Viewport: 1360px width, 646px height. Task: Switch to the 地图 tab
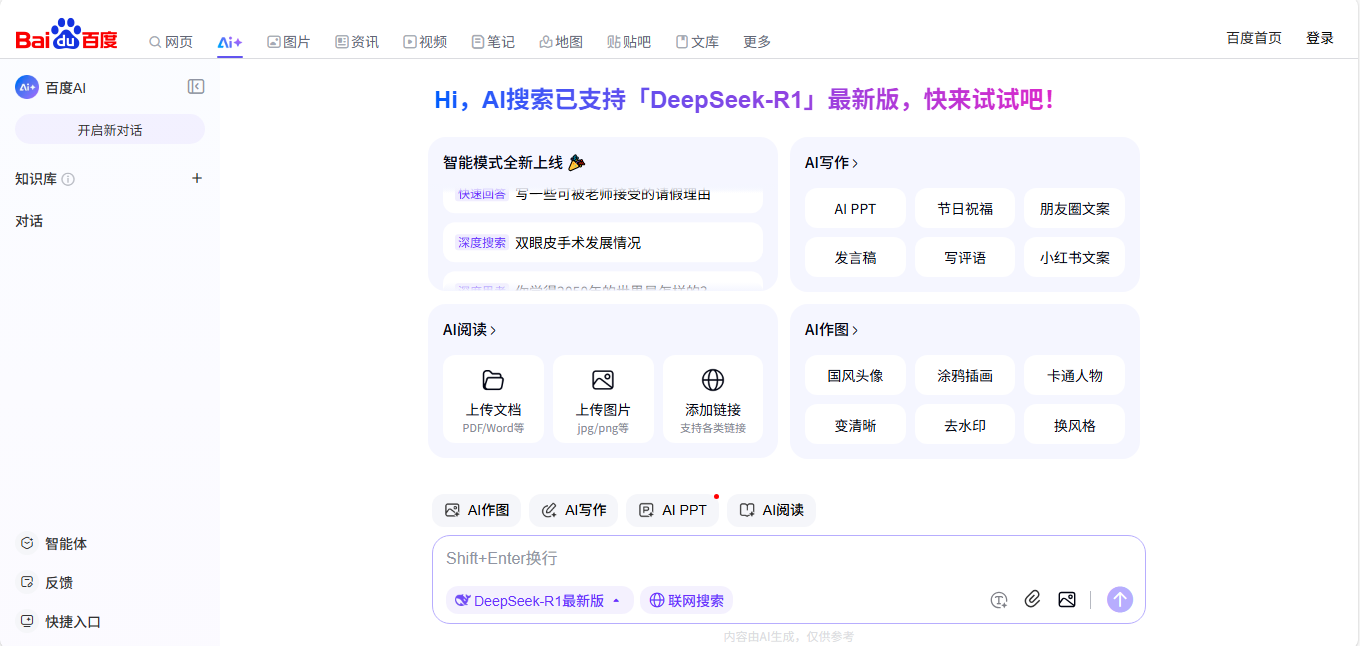point(561,42)
